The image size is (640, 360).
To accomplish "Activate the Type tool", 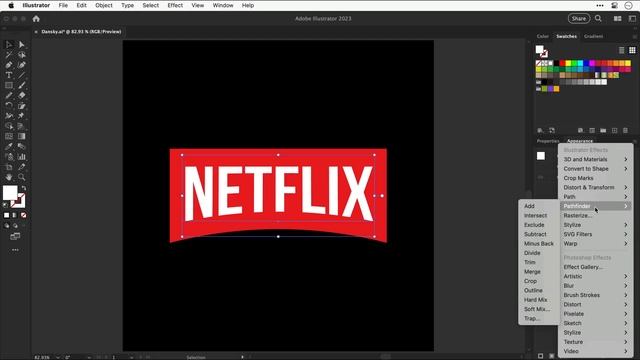I will (x=9, y=75).
